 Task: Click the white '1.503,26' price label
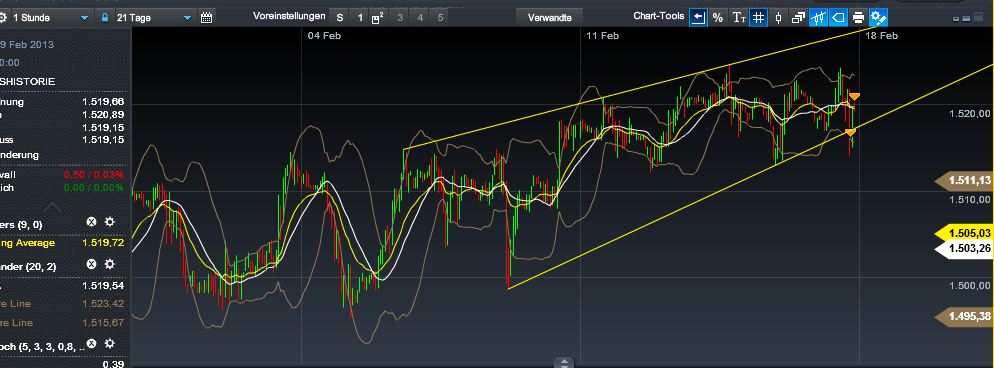pyautogui.click(x=964, y=248)
